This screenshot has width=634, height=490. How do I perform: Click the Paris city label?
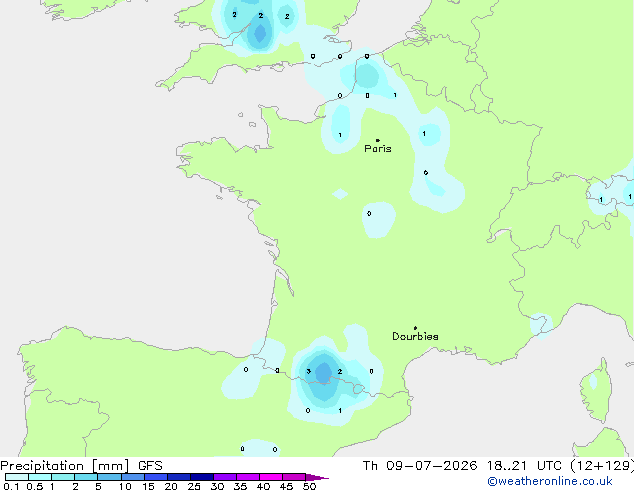pyautogui.click(x=378, y=149)
